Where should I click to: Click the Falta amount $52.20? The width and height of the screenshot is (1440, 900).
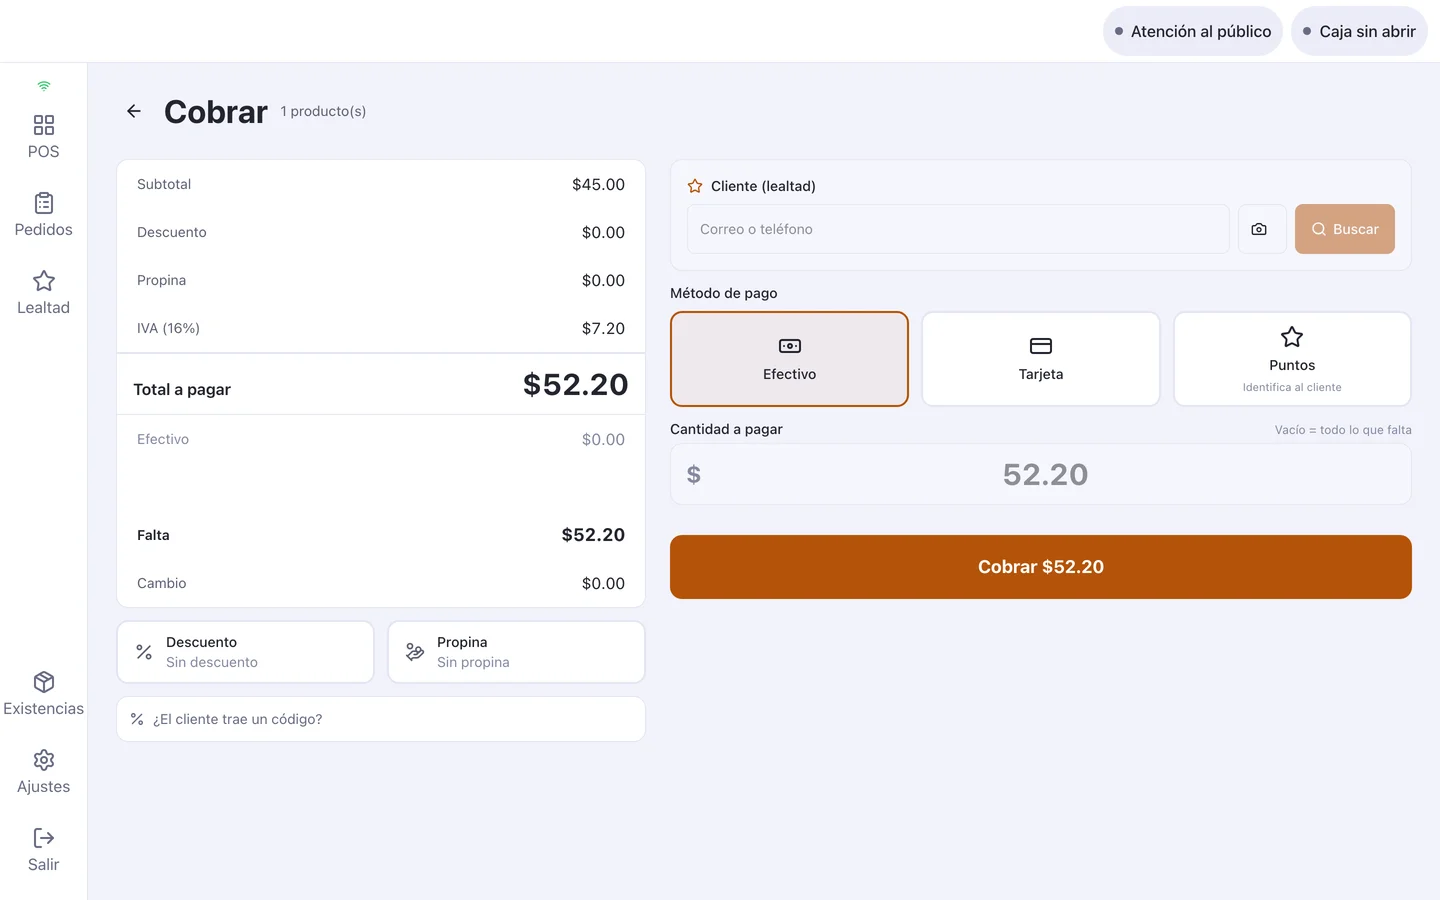(593, 535)
